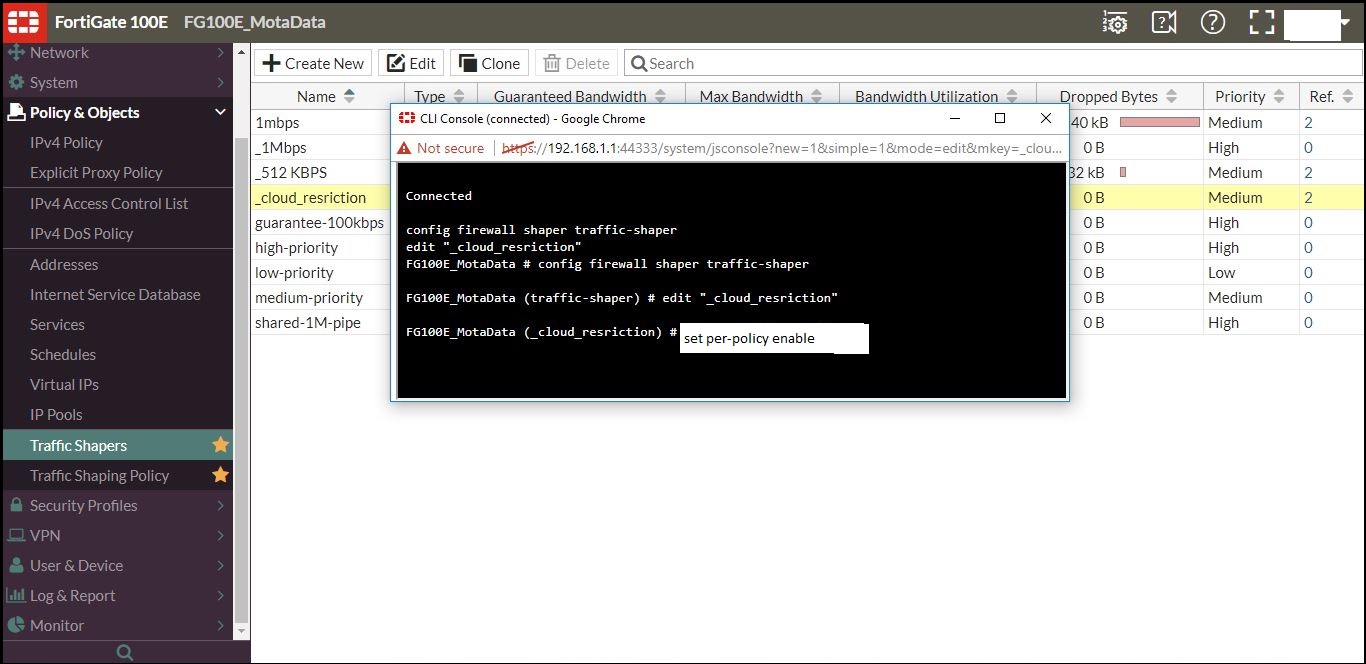This screenshot has width=1366, height=664.
Task: Click the Fortinet logo icon
Action: tap(23, 21)
